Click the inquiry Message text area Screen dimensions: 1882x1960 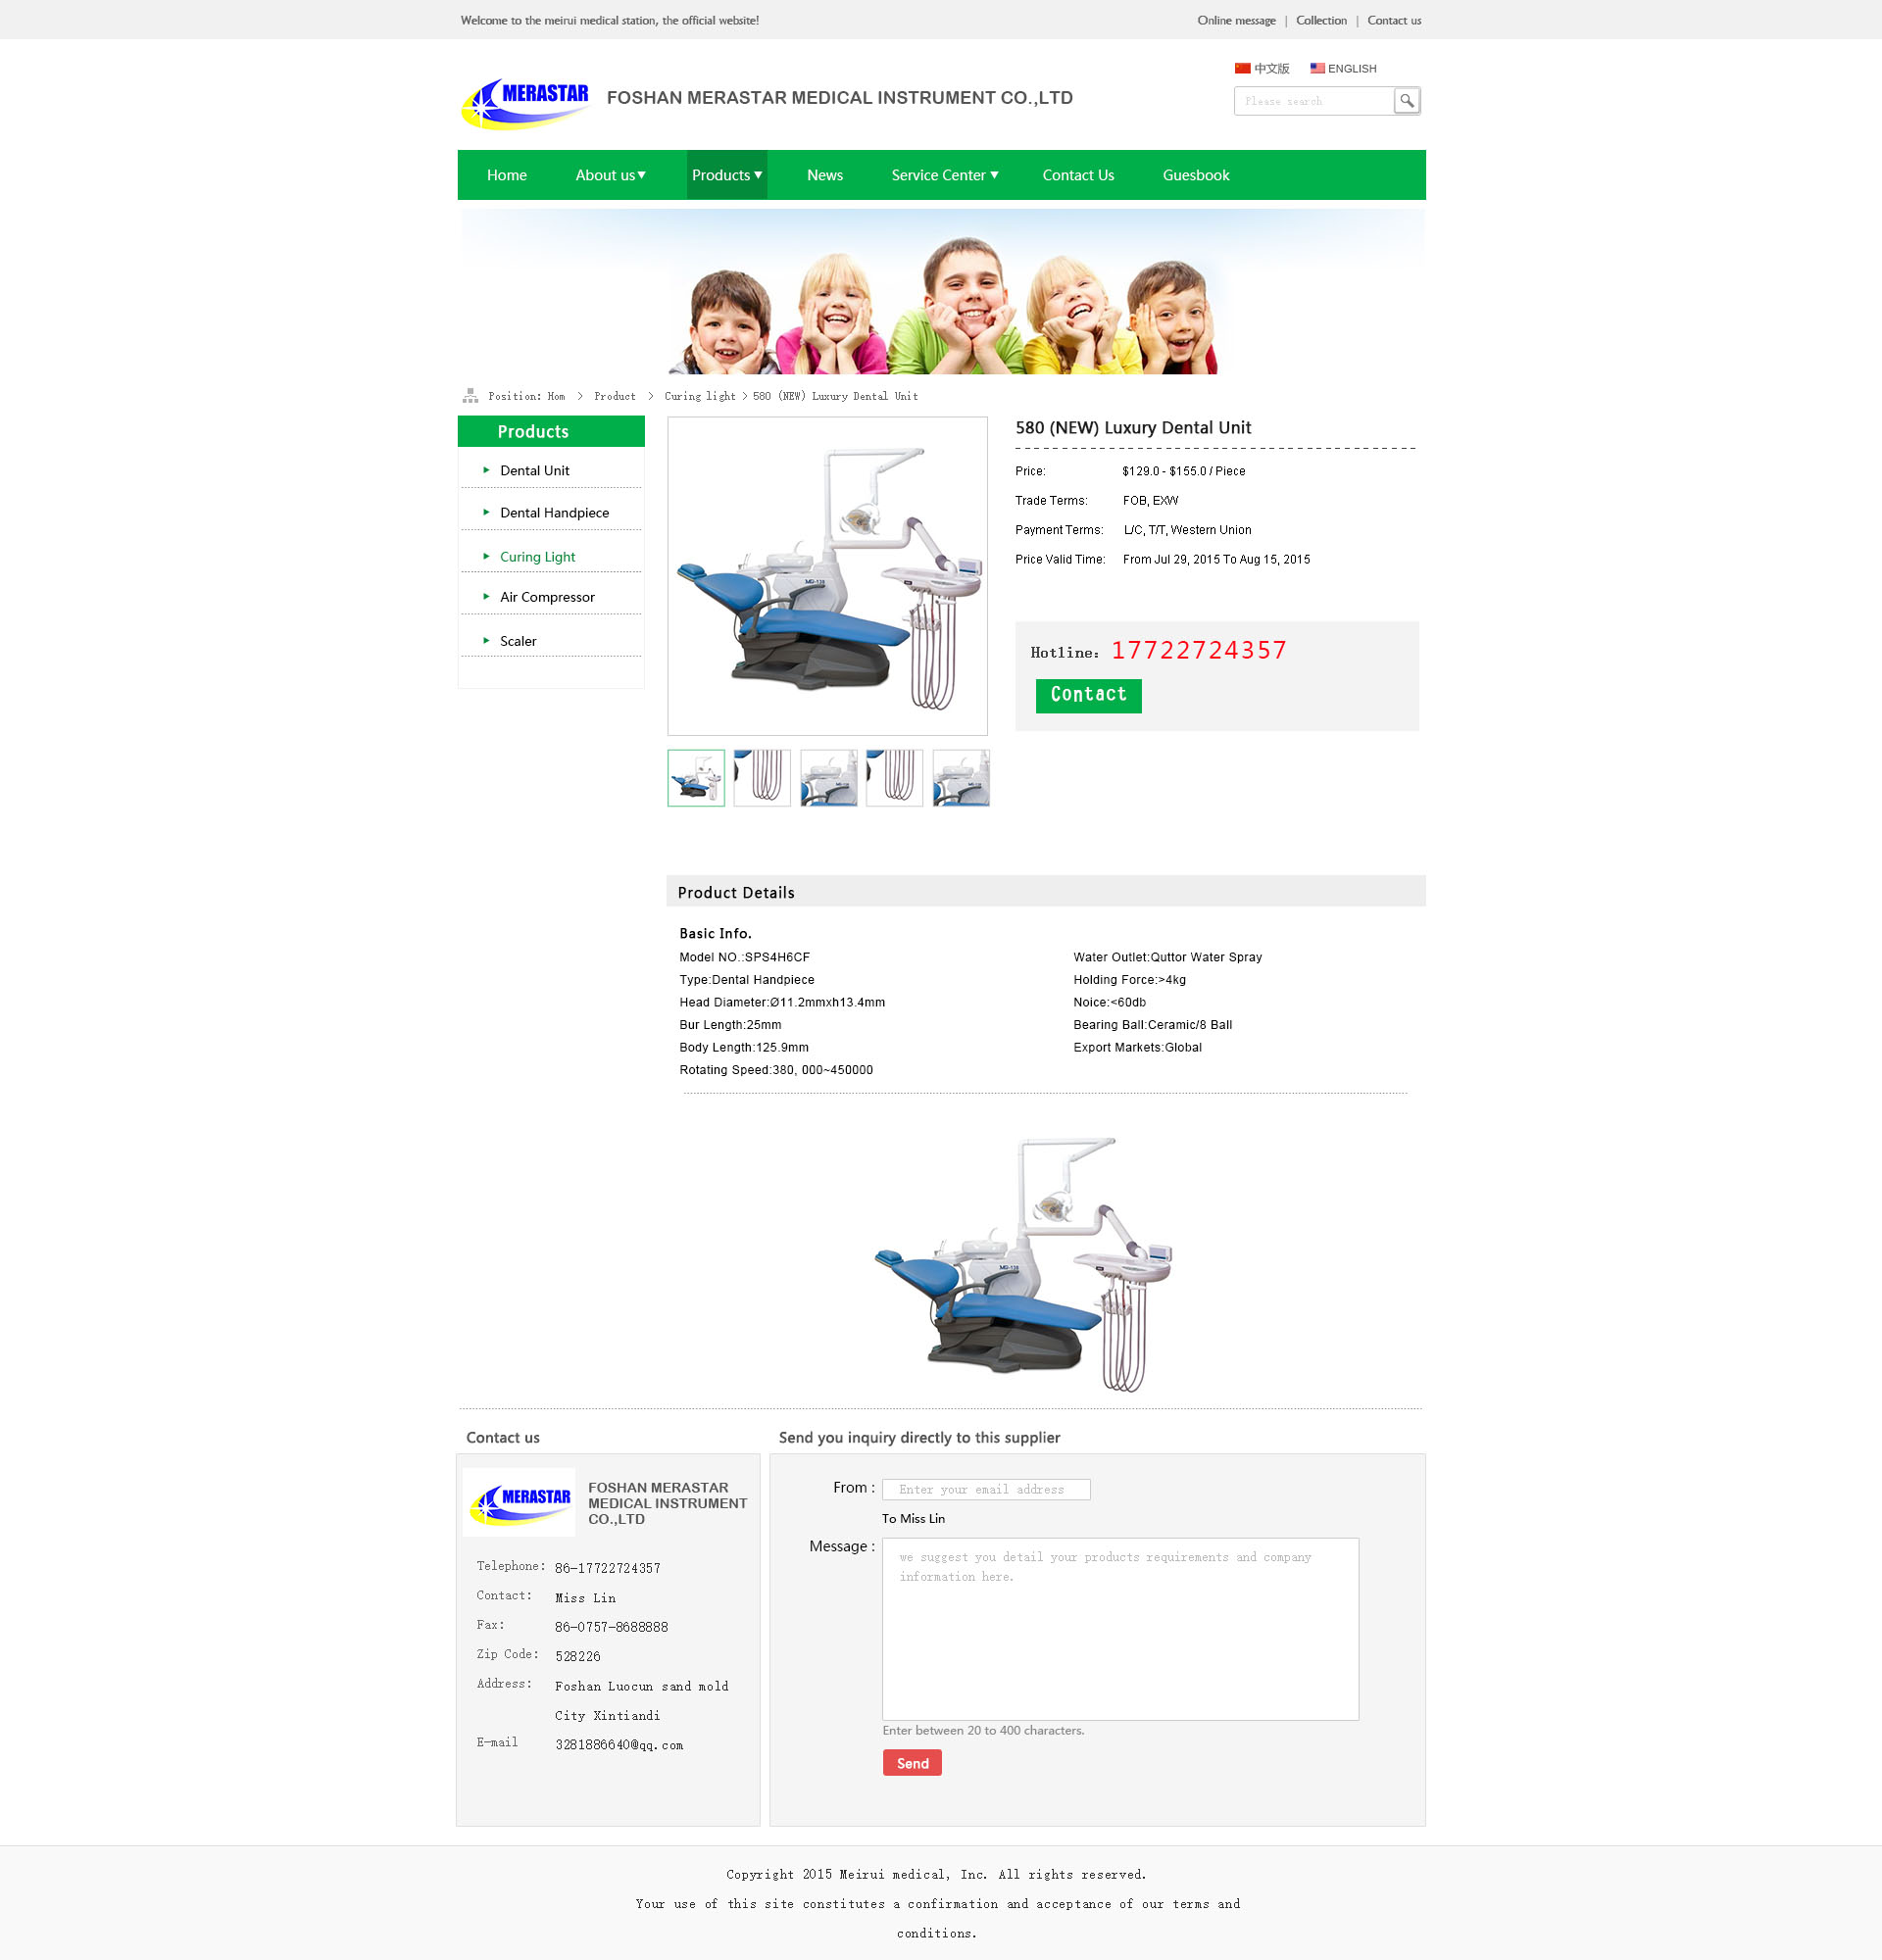pyautogui.click(x=1120, y=1629)
